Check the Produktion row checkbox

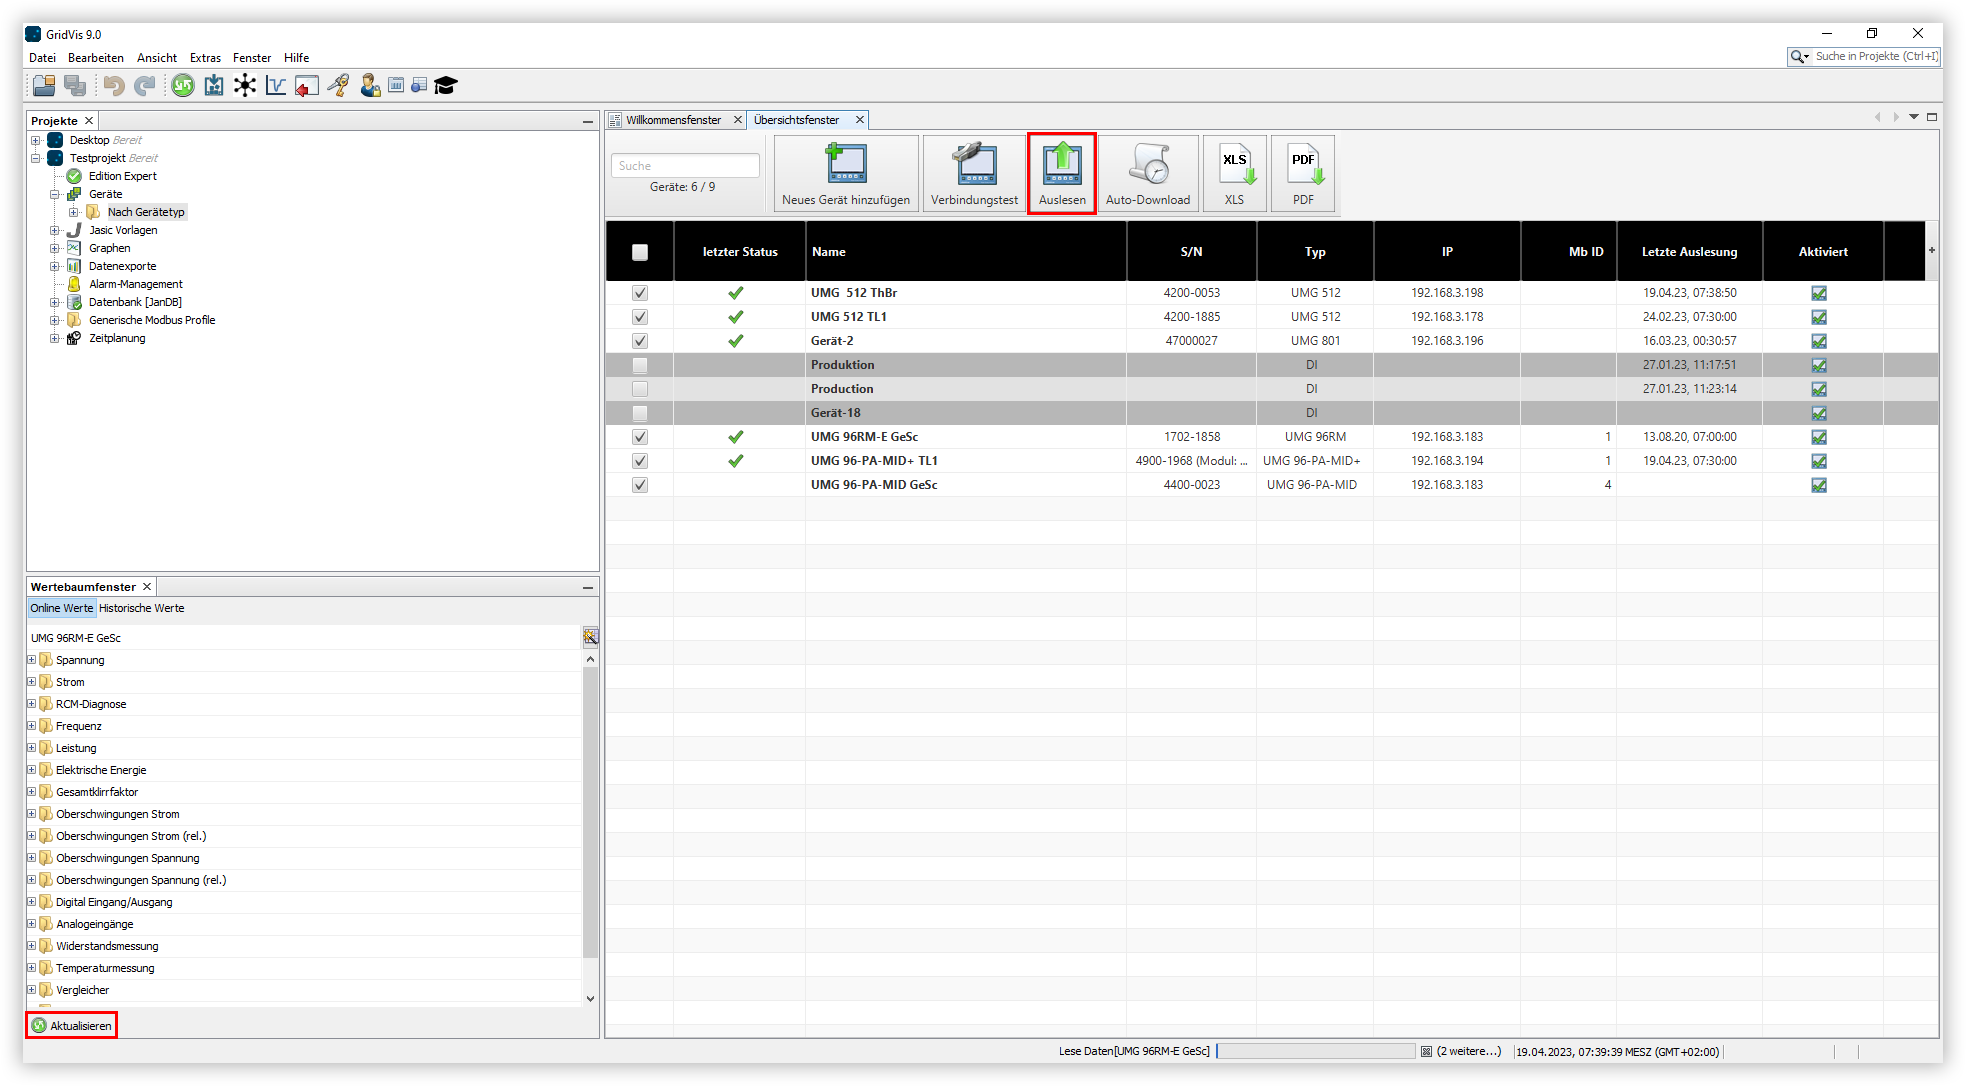click(x=640, y=365)
